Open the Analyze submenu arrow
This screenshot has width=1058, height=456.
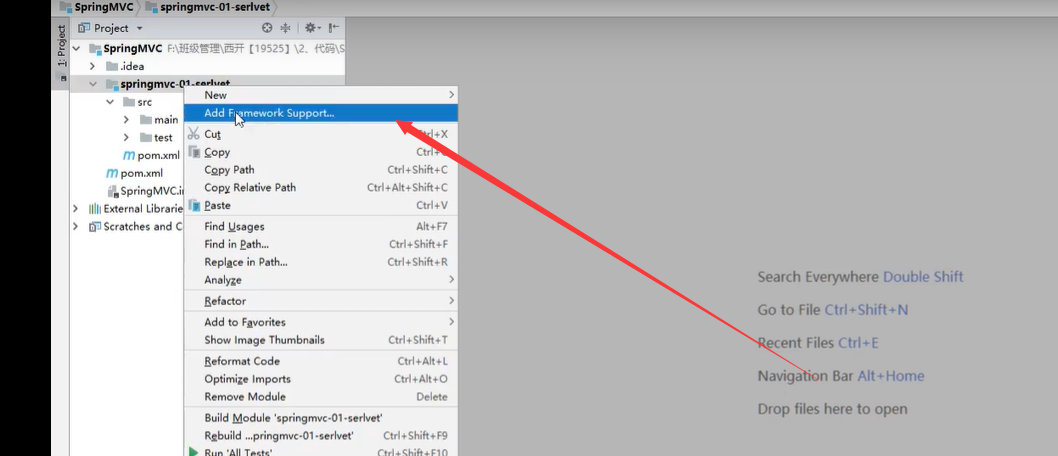point(451,279)
